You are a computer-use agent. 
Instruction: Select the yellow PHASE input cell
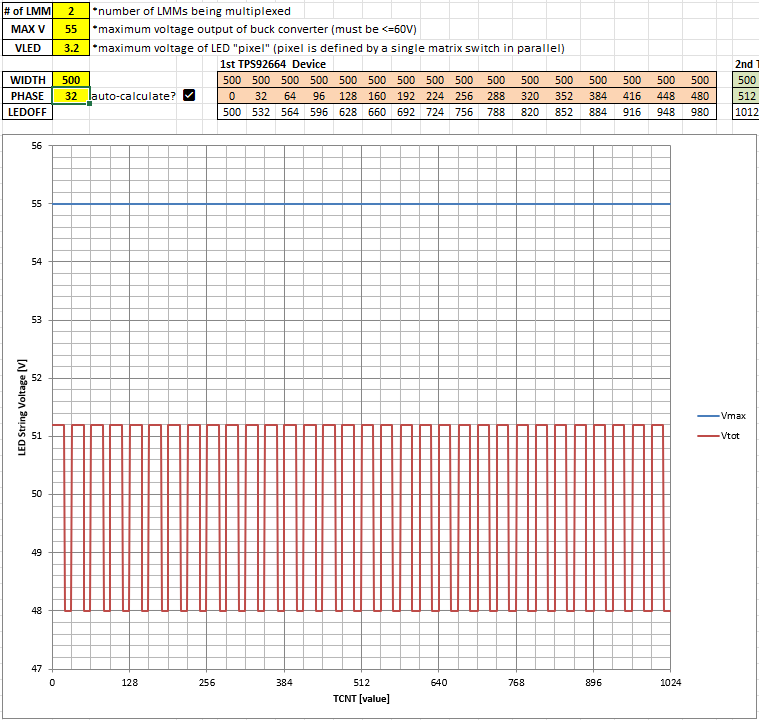pyautogui.click(x=71, y=96)
